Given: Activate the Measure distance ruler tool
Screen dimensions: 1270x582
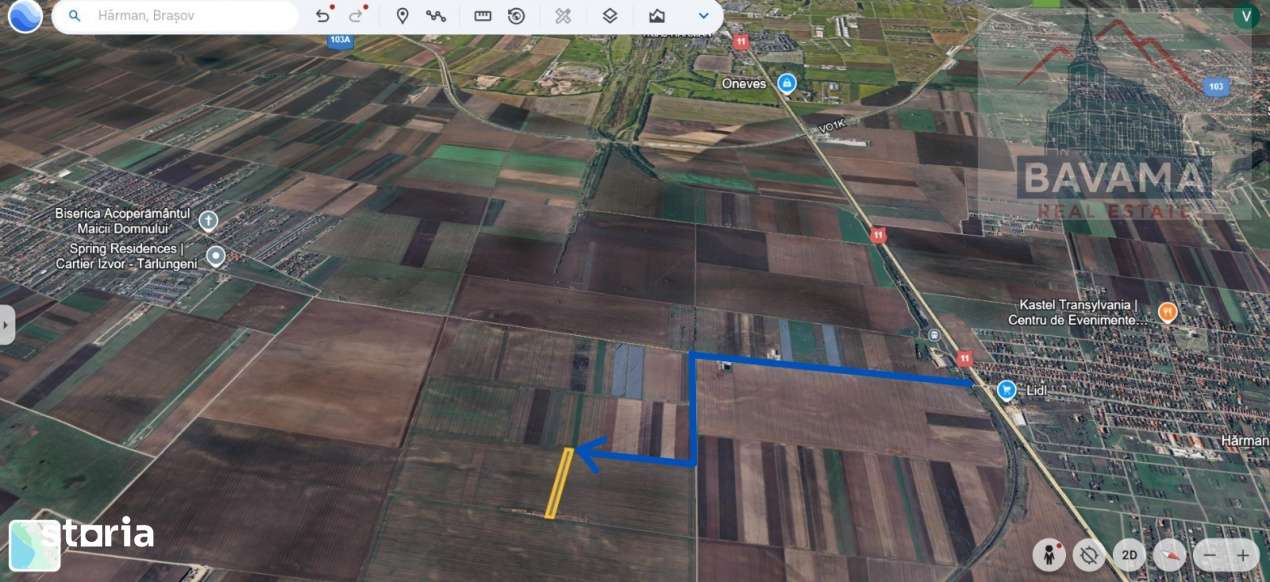Looking at the screenshot, I should click(x=483, y=16).
